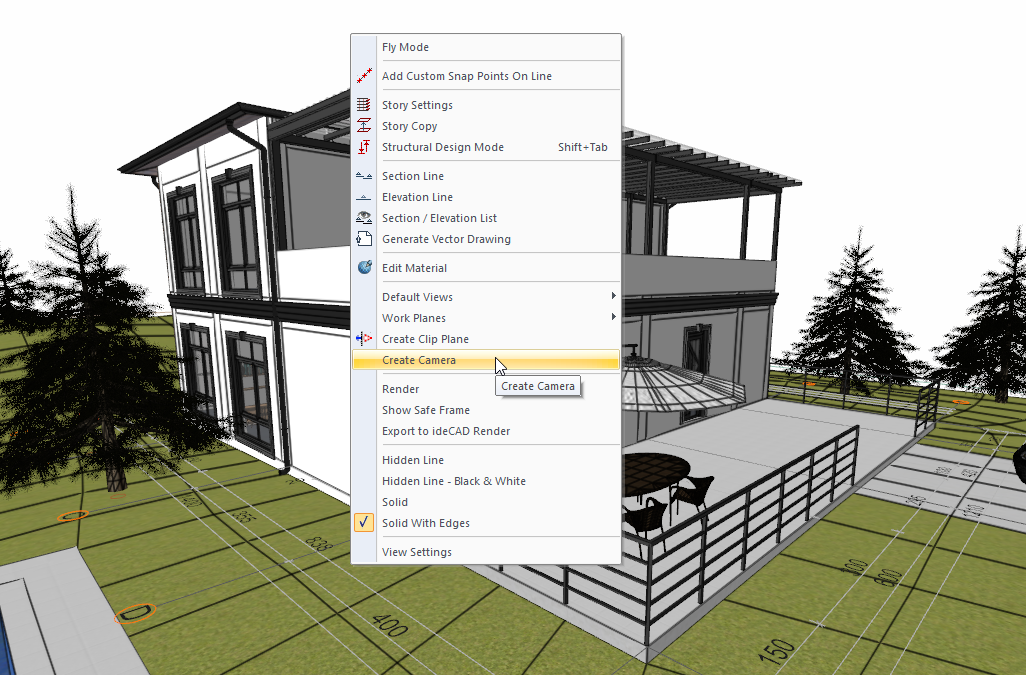Expand the Work Planes submenu arrow
Image resolution: width=1026 pixels, height=675 pixels.
click(613, 318)
